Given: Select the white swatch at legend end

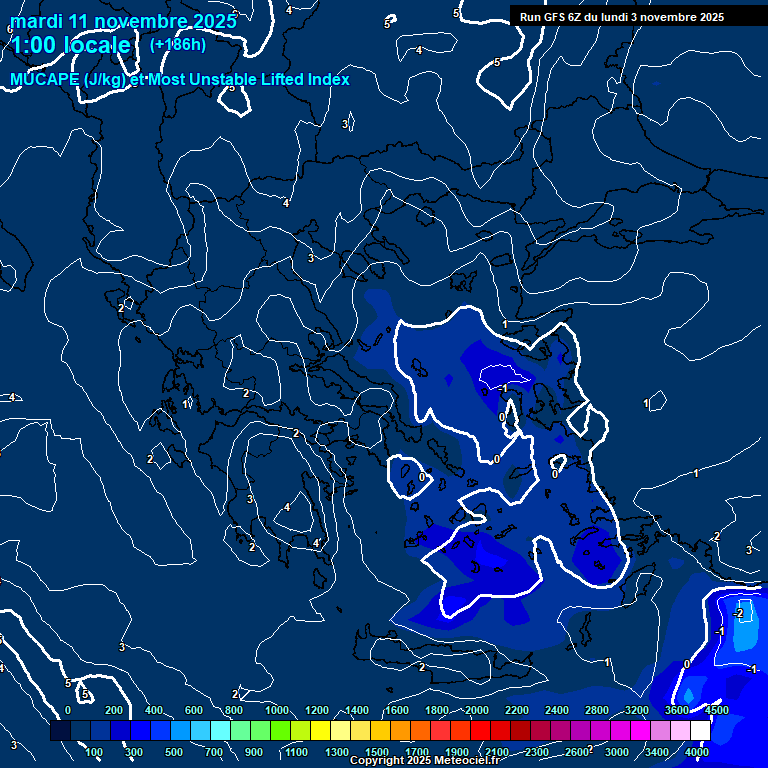Looking at the screenshot, I should point(700,731).
